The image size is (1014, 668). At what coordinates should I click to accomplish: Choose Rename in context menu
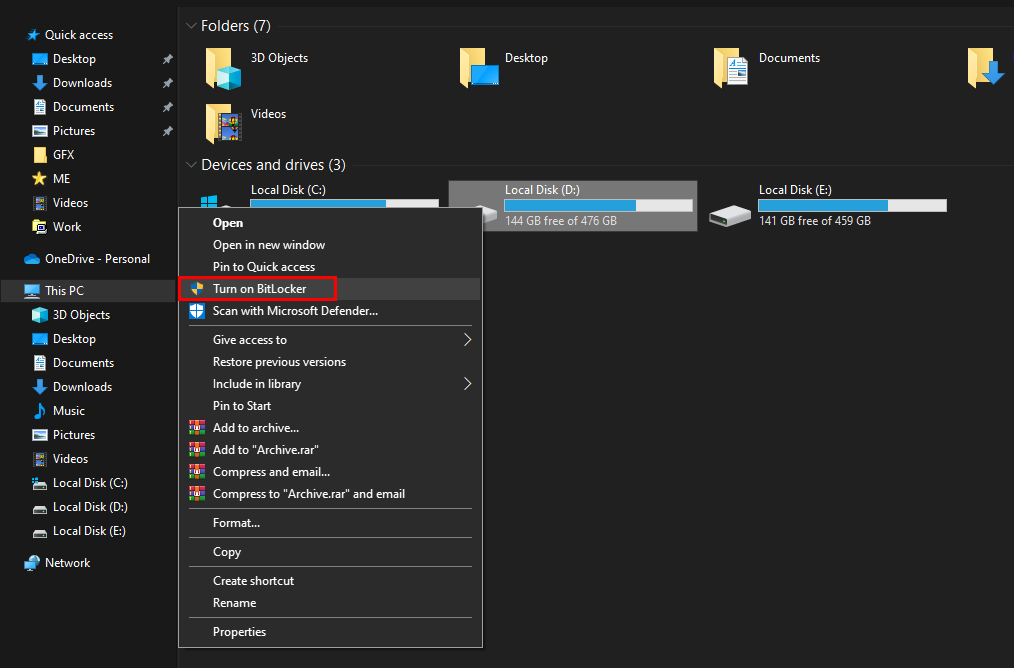(234, 603)
